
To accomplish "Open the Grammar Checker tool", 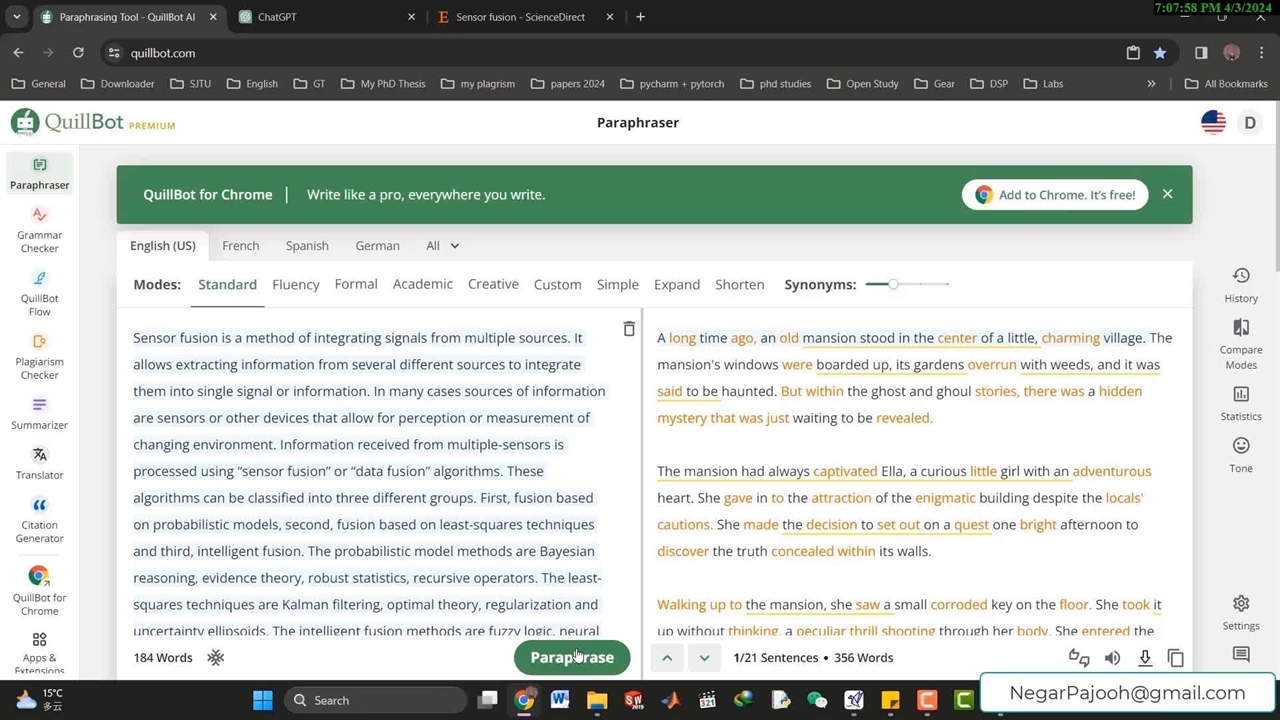I will click(x=39, y=228).
